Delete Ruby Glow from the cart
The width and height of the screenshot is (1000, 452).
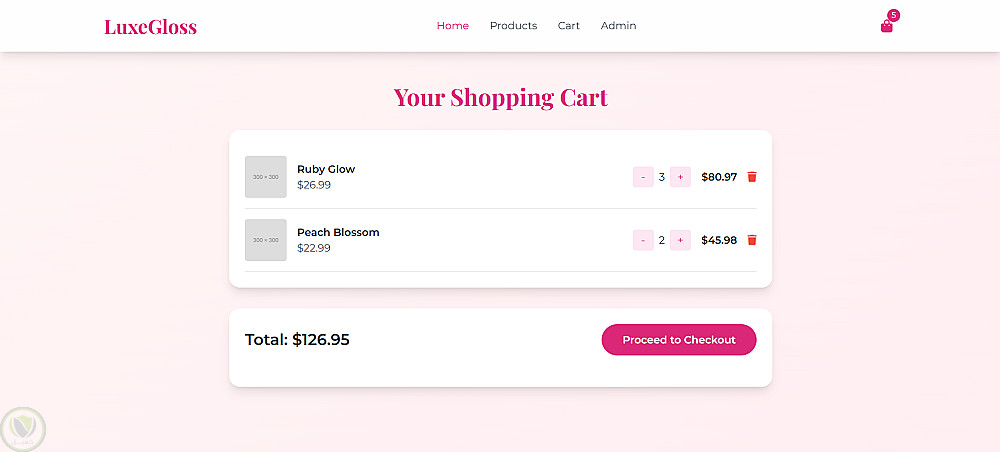coord(752,177)
